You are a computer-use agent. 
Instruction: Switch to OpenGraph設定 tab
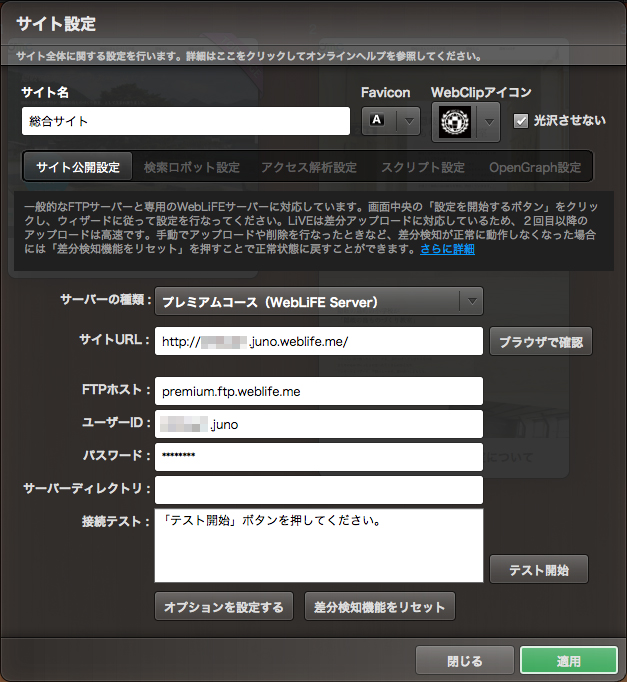(535, 167)
